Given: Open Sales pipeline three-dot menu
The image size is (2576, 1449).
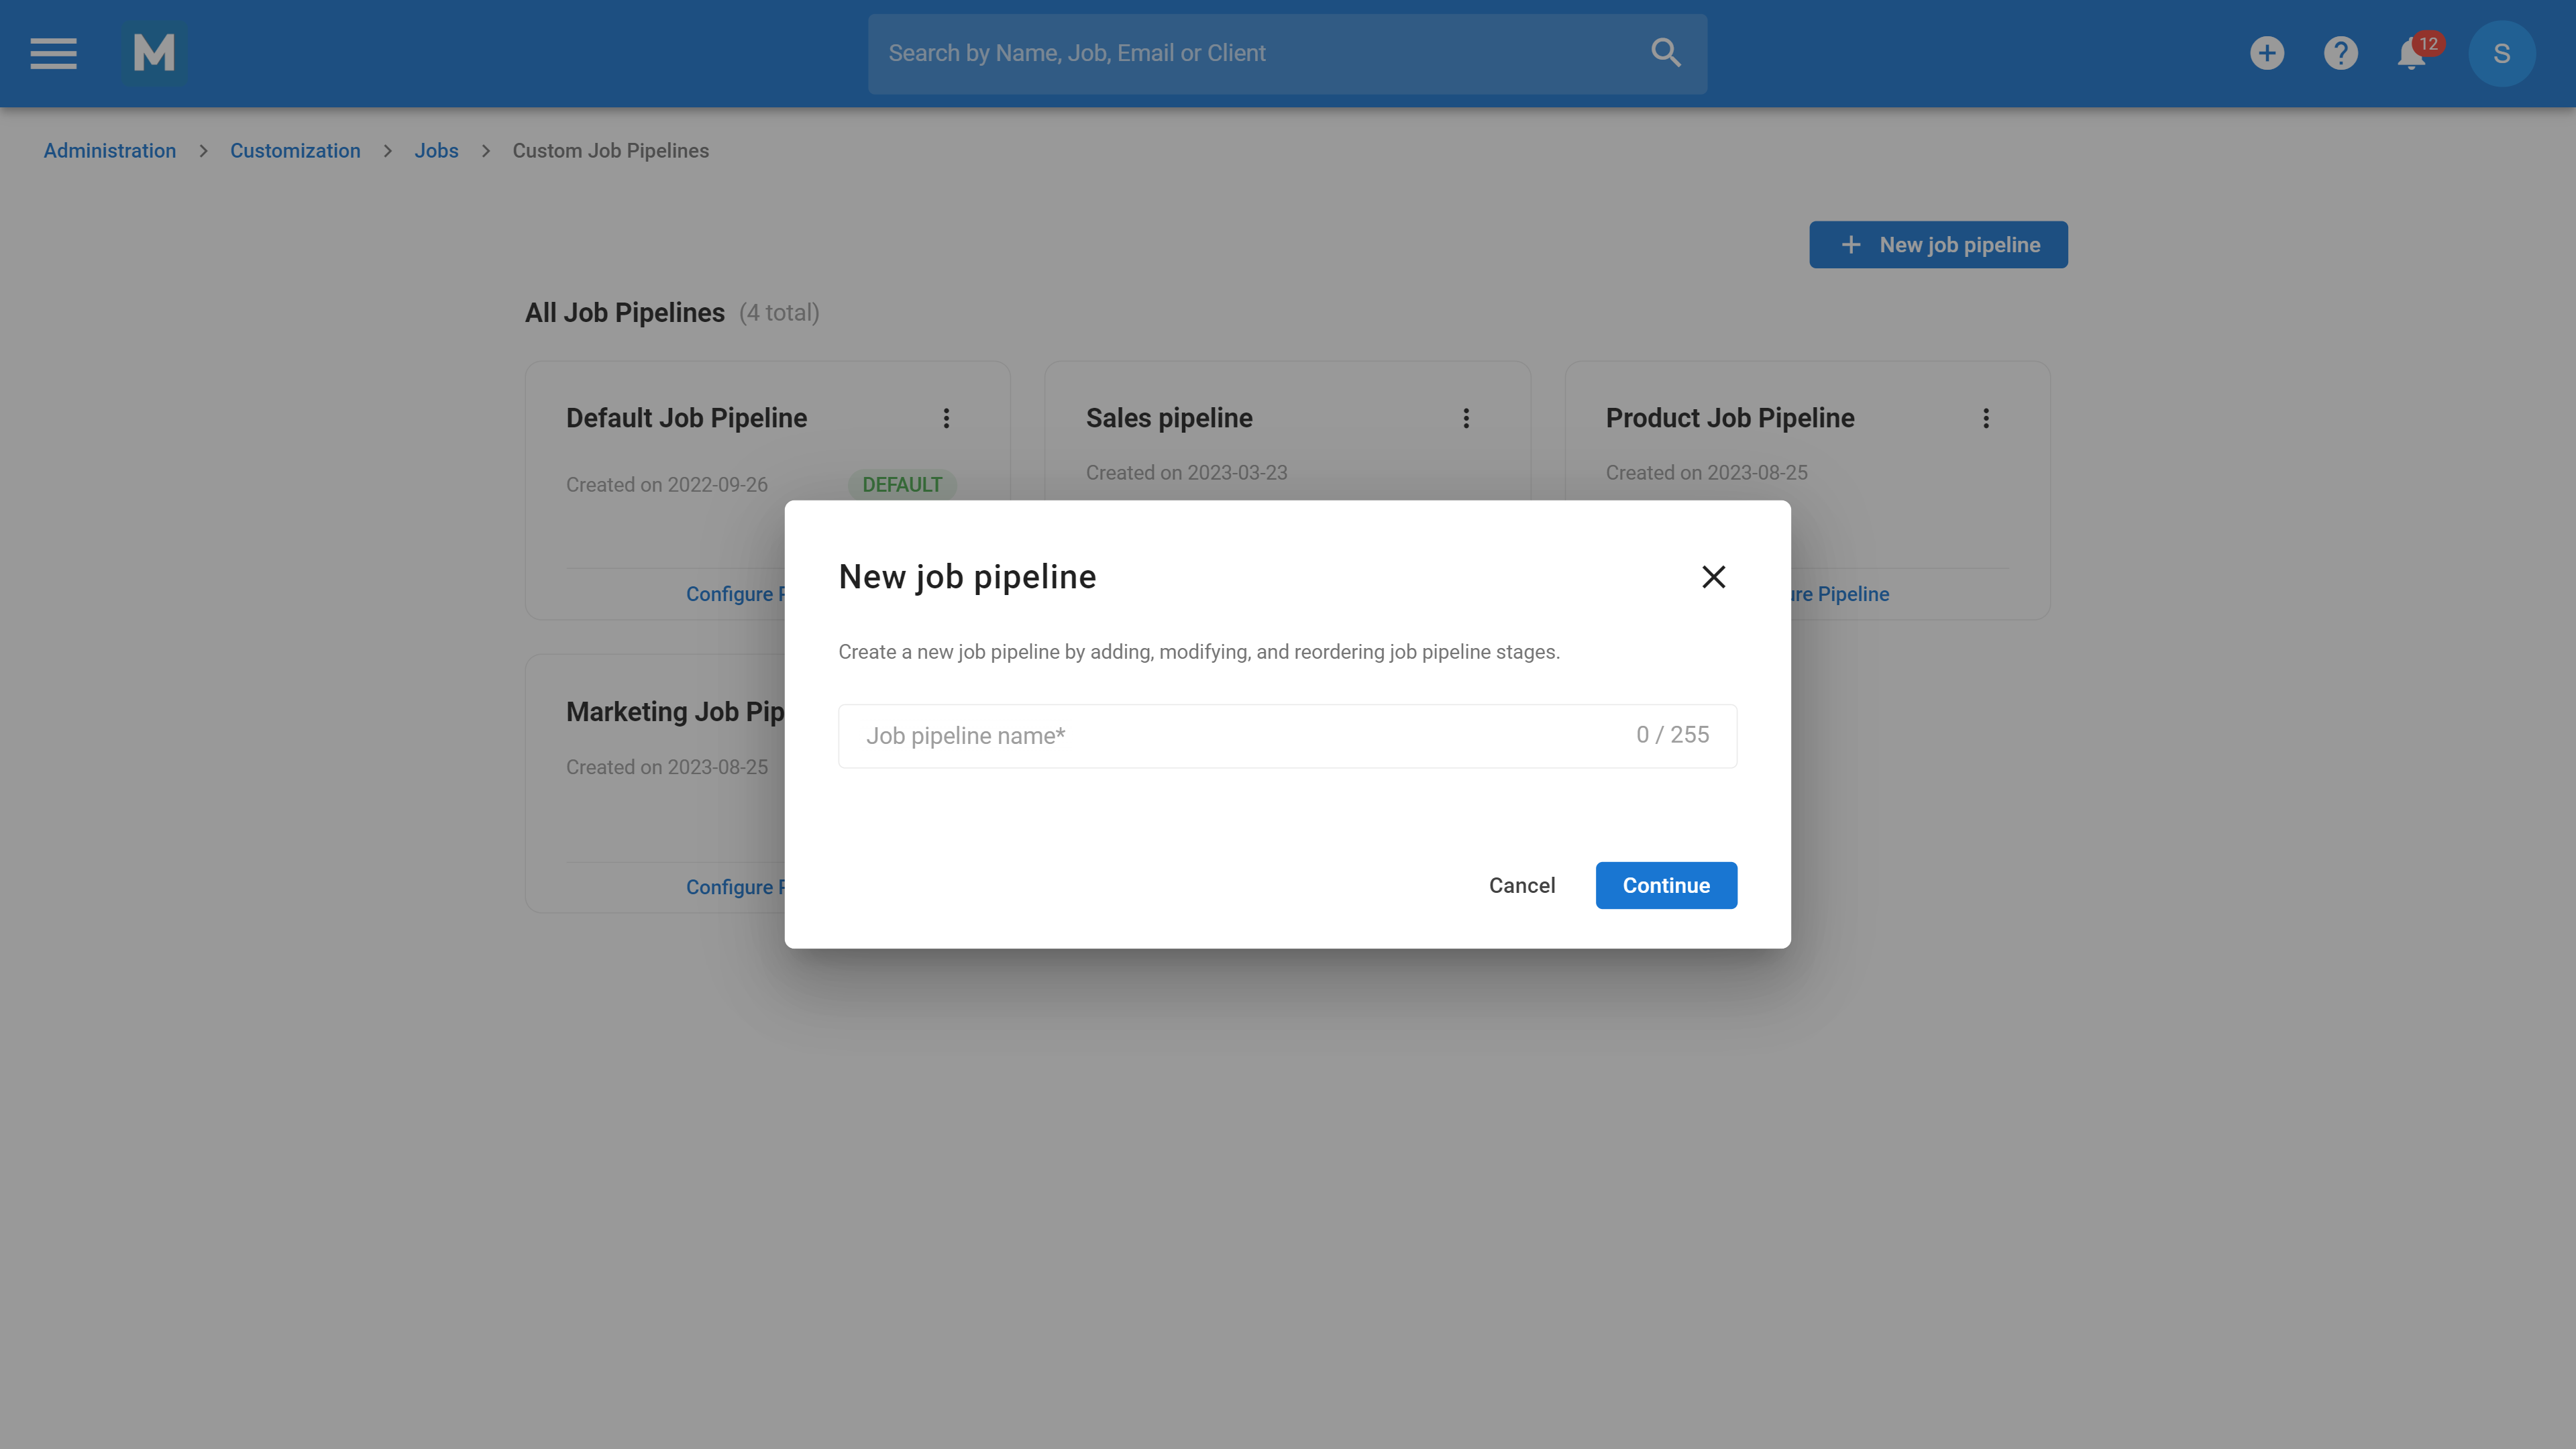Looking at the screenshot, I should 1466,418.
